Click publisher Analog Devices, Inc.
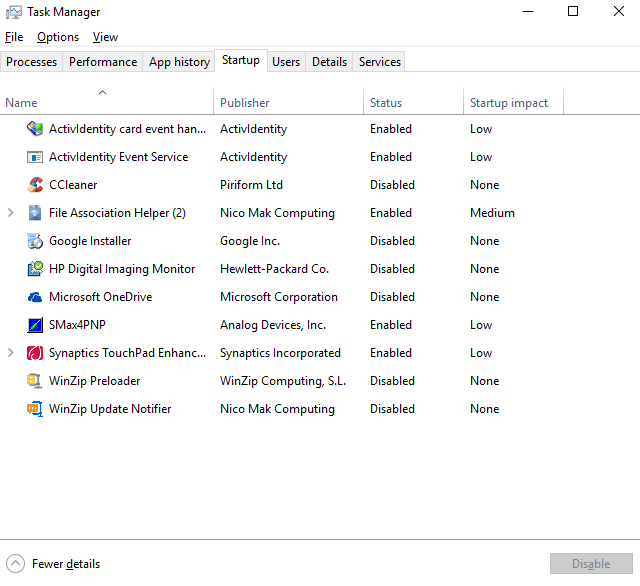Viewport: 640px width, 586px height. pos(273,325)
